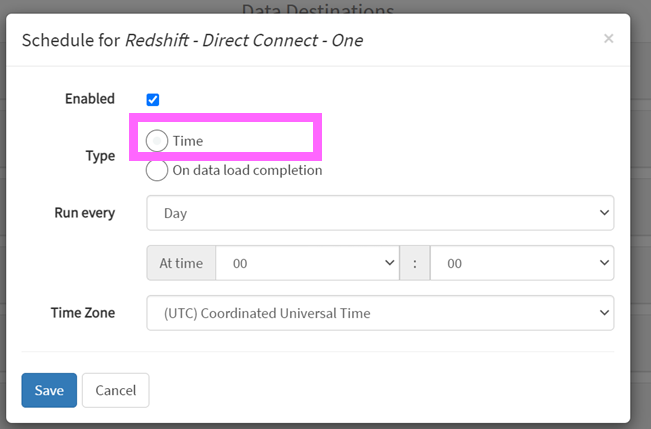Click the Run every field label
The image size is (651, 429).
(85, 213)
